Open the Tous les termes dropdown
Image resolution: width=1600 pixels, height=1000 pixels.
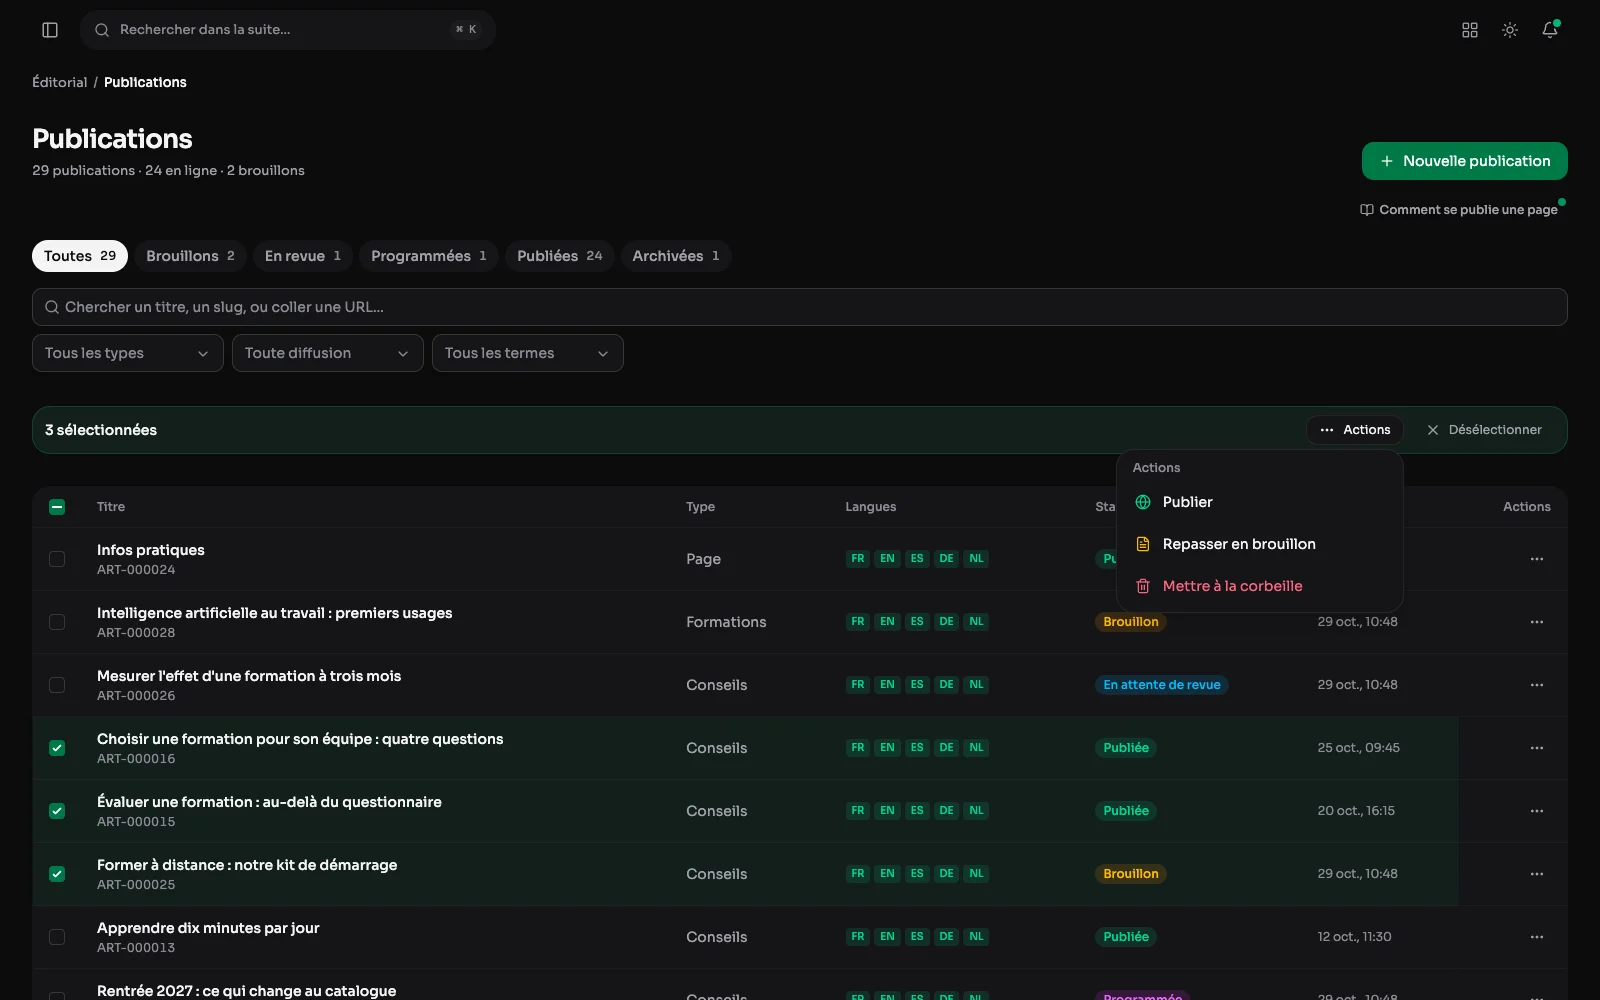click(528, 353)
